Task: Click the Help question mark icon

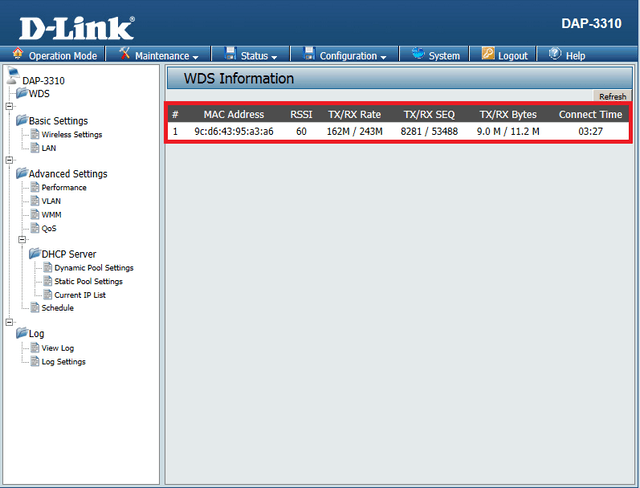Action: point(555,53)
